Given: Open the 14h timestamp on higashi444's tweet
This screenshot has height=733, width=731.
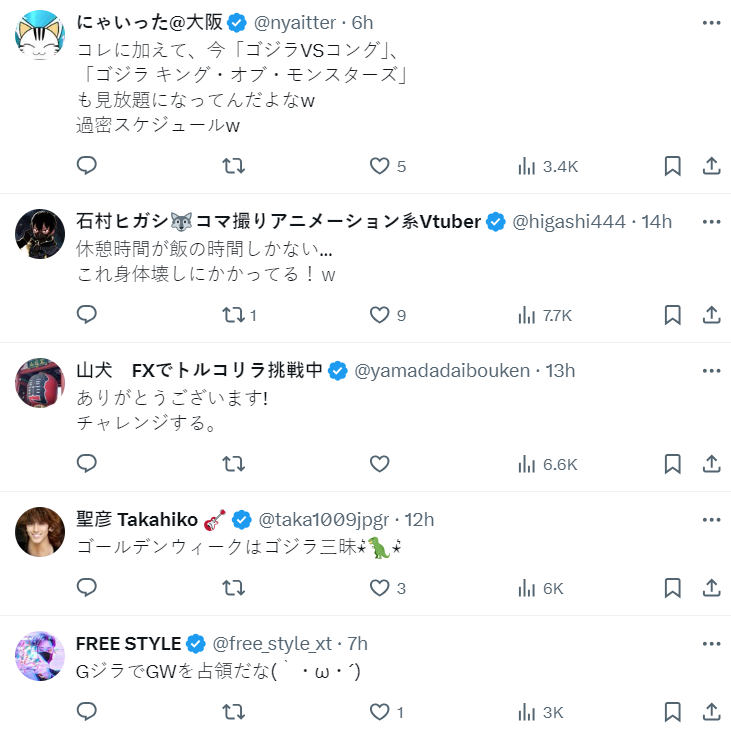Looking at the screenshot, I should [657, 221].
